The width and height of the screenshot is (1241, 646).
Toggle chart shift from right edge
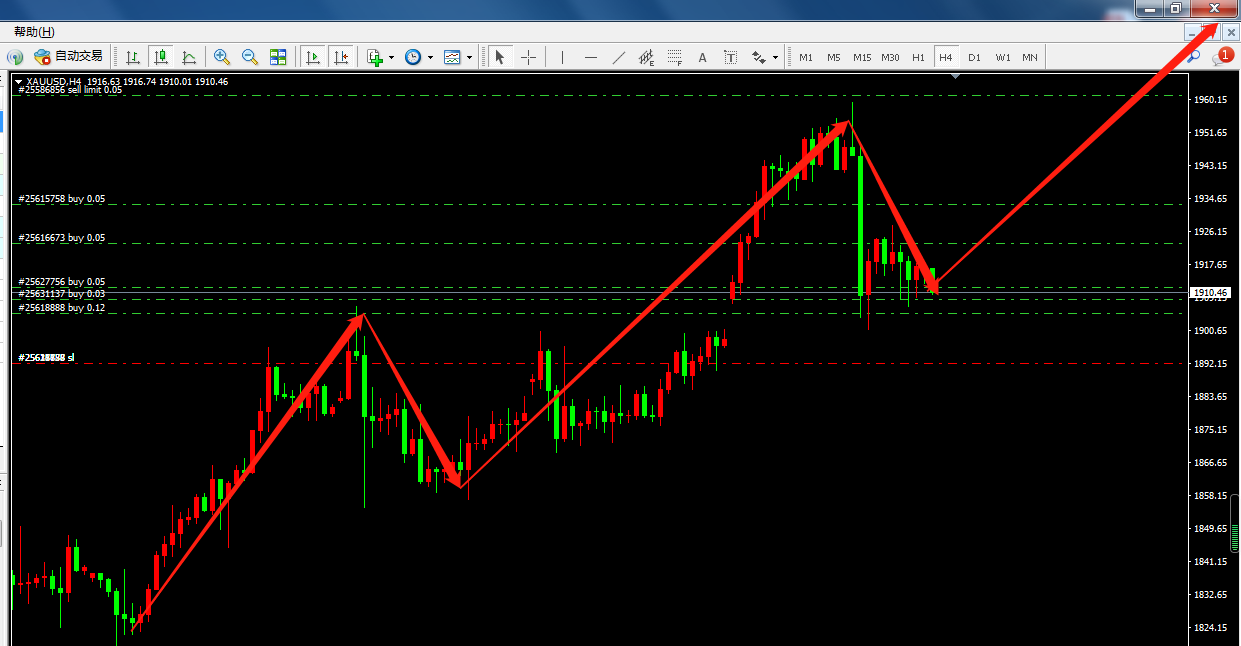(x=341, y=57)
